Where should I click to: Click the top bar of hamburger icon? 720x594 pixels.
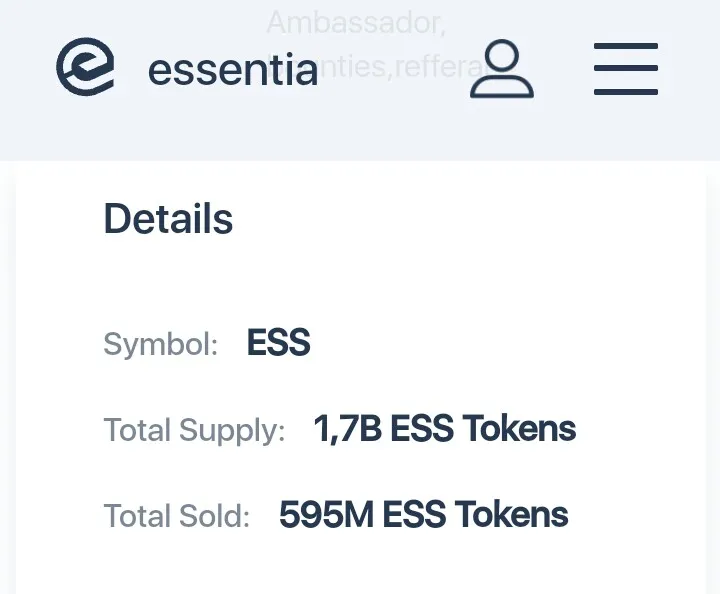tap(626, 46)
